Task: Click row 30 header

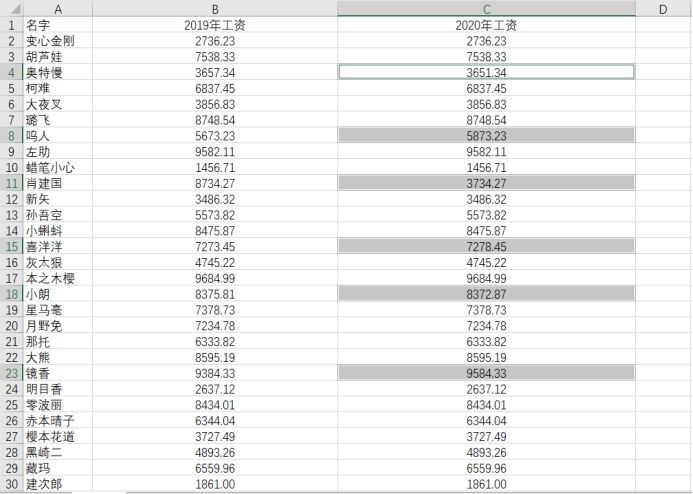Action: [x=11, y=484]
